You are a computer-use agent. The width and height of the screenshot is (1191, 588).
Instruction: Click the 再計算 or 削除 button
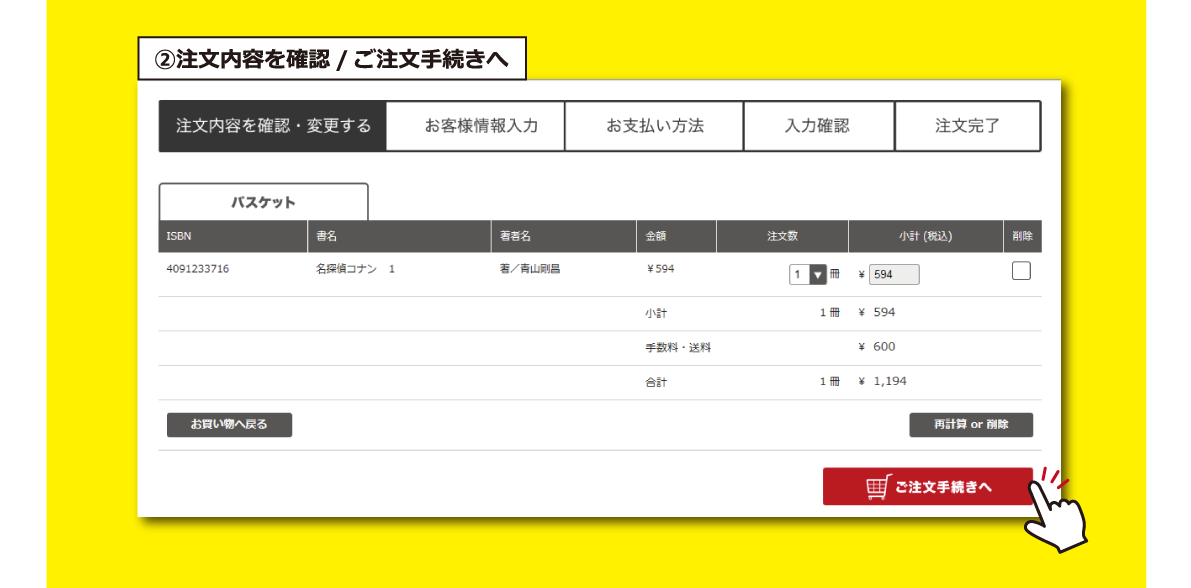click(x=970, y=425)
